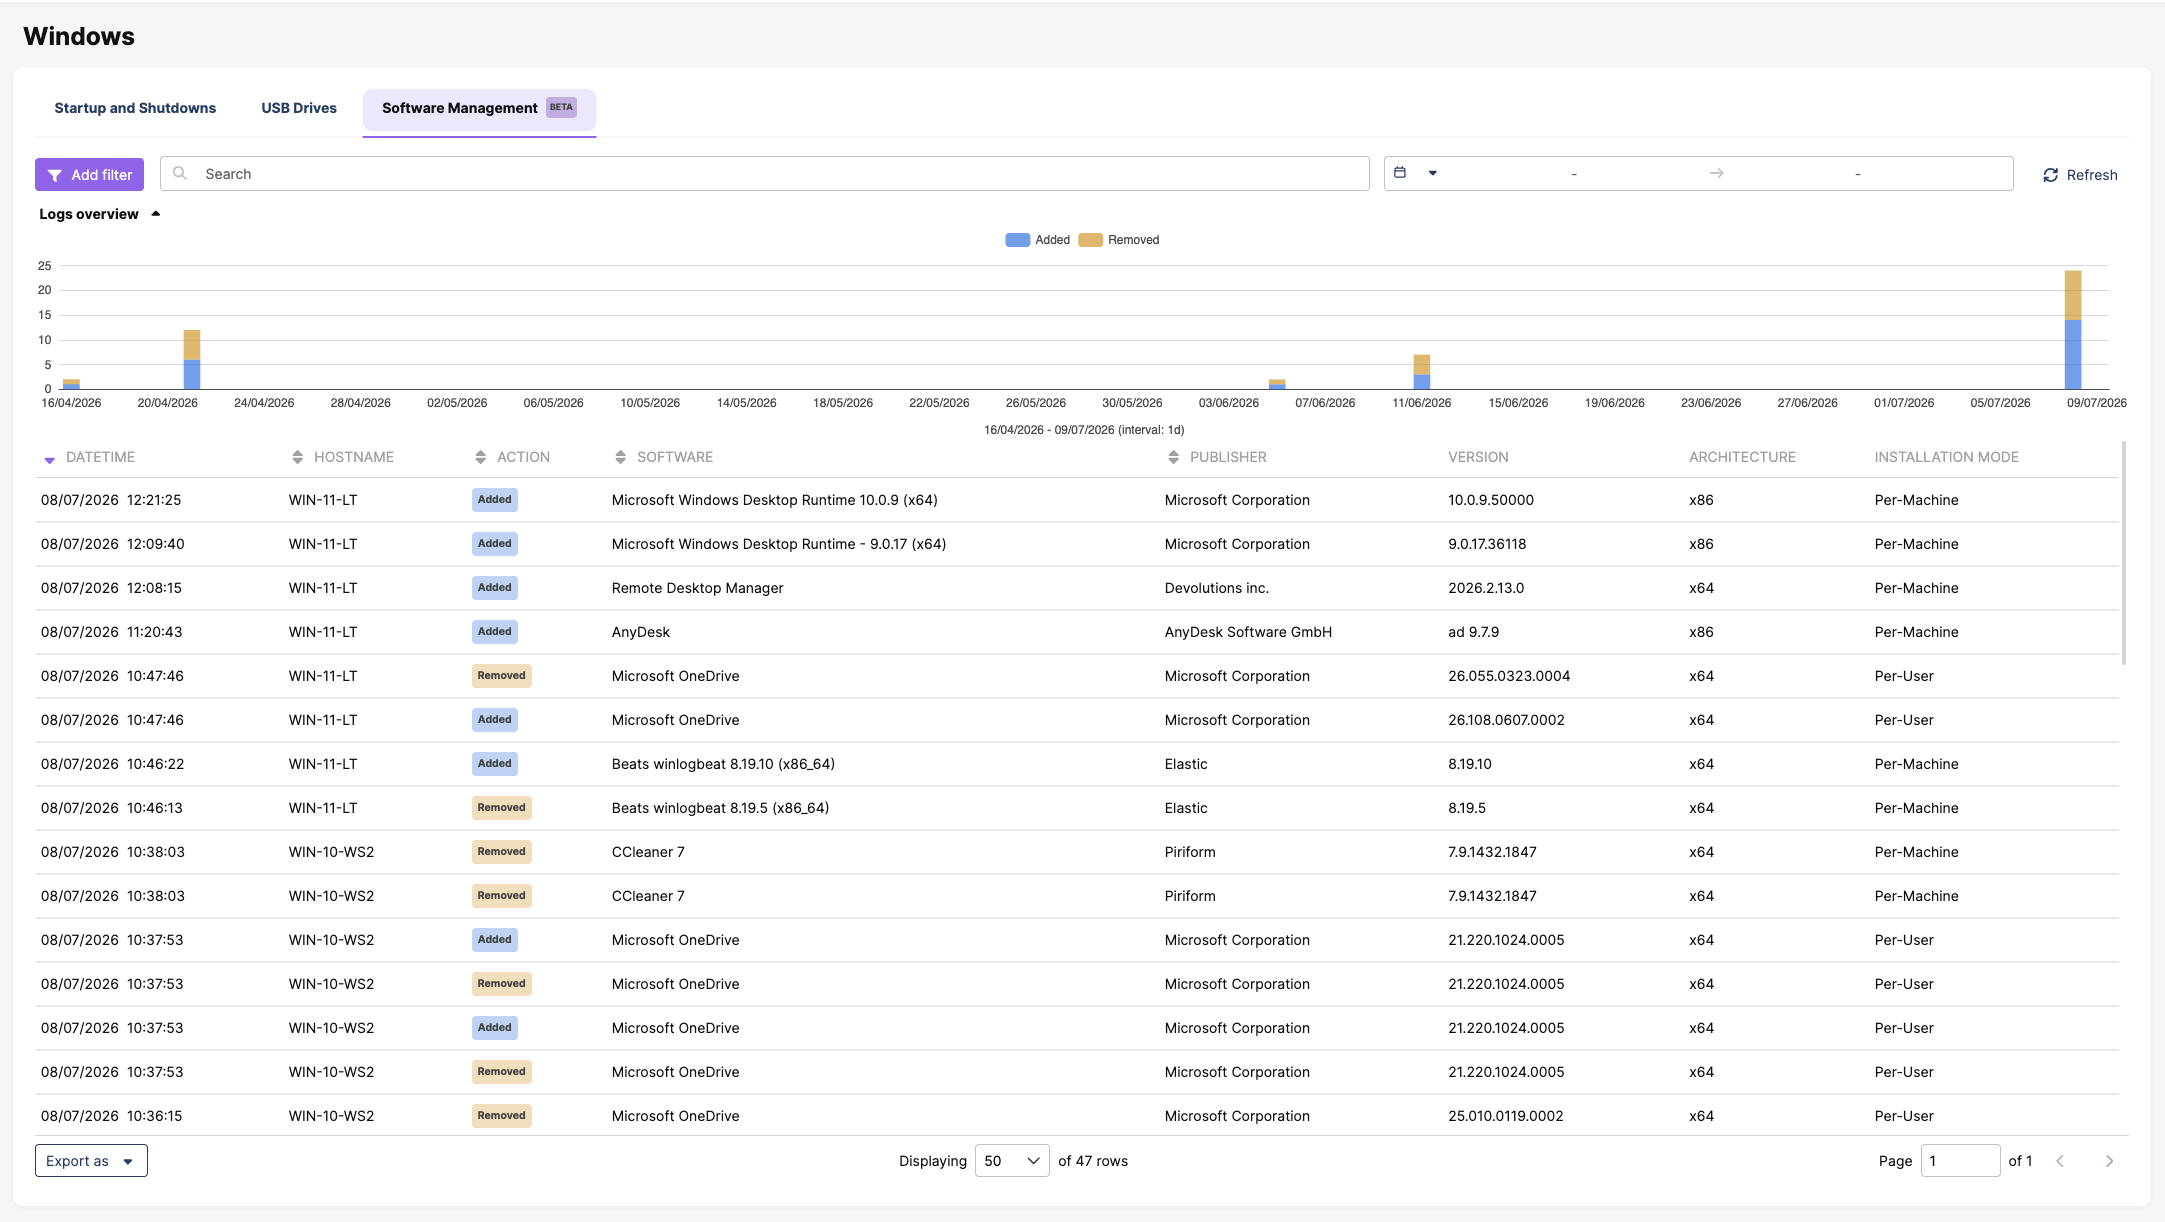Sort by Action column arrows
This screenshot has width=2165, height=1222.
tap(480, 457)
